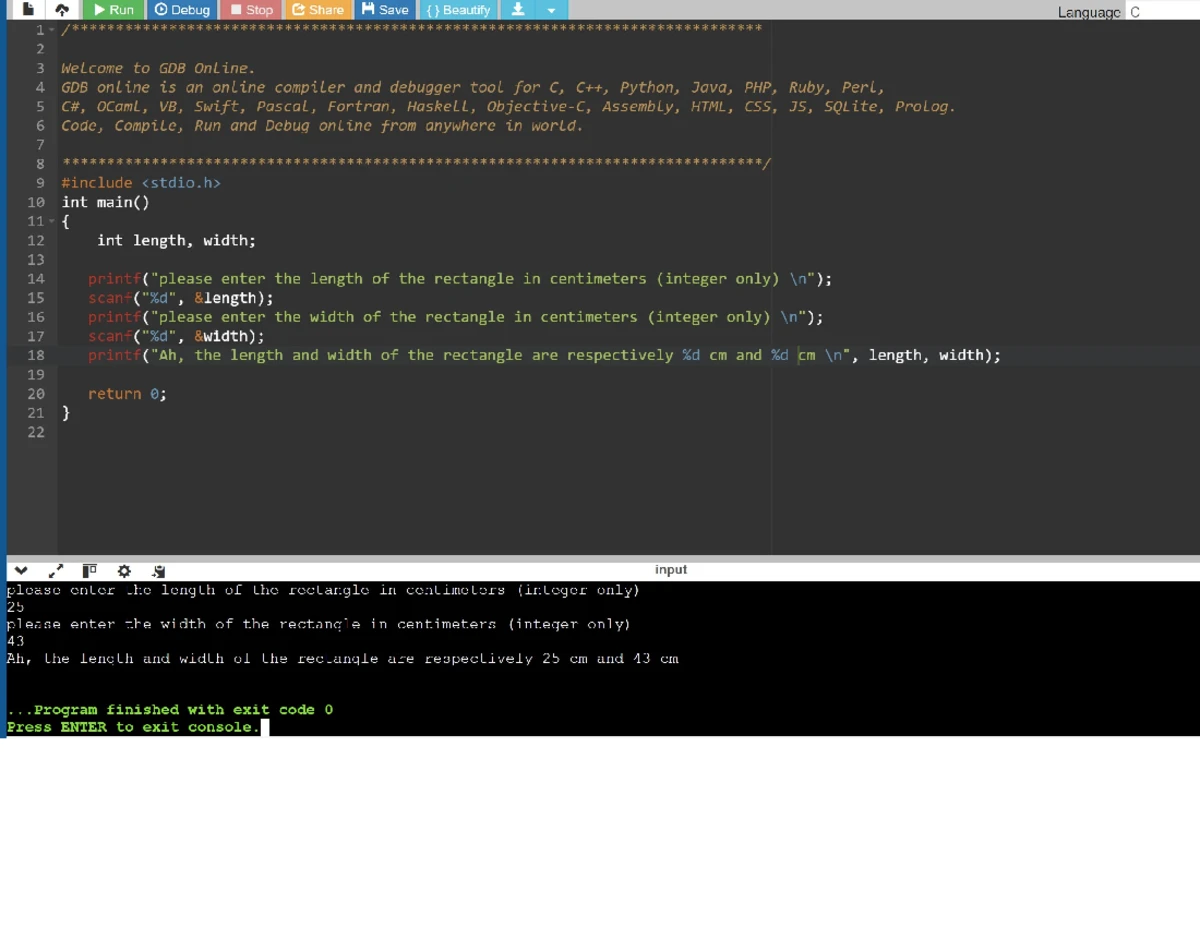
Task: Click console line 'Ah, the length and width...25 cm'
Action: point(343,659)
